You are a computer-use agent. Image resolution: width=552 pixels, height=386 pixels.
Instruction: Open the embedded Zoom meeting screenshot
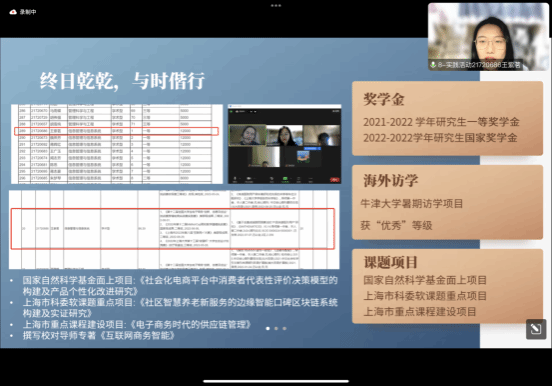click(284, 144)
